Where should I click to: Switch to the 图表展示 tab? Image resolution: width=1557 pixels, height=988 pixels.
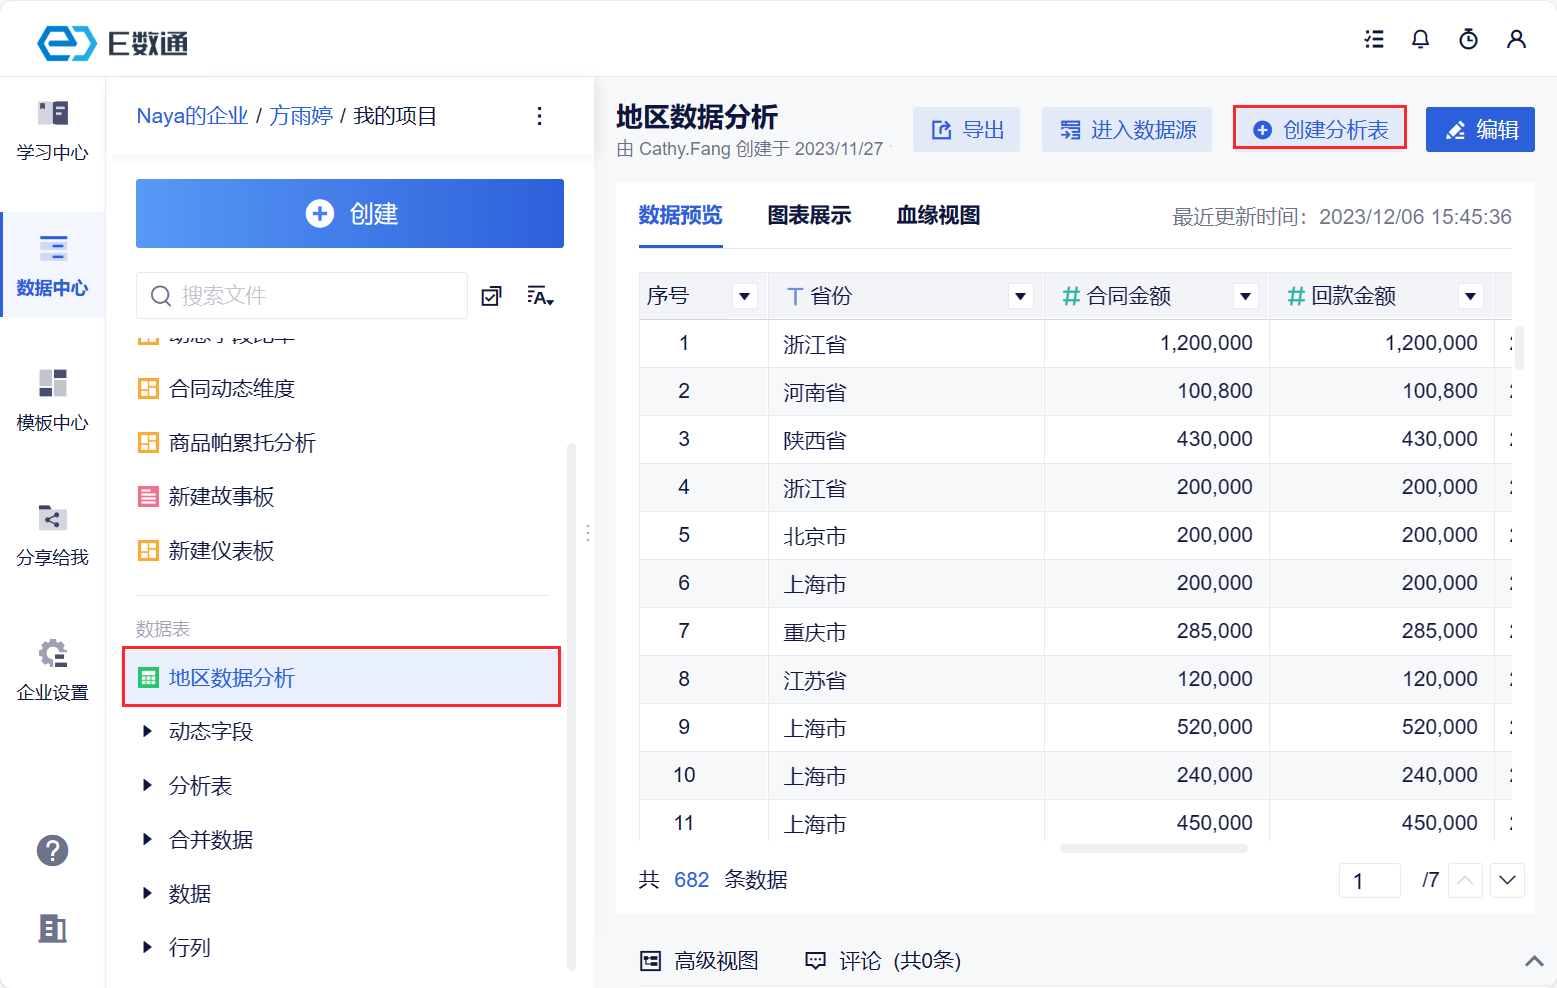click(x=809, y=215)
